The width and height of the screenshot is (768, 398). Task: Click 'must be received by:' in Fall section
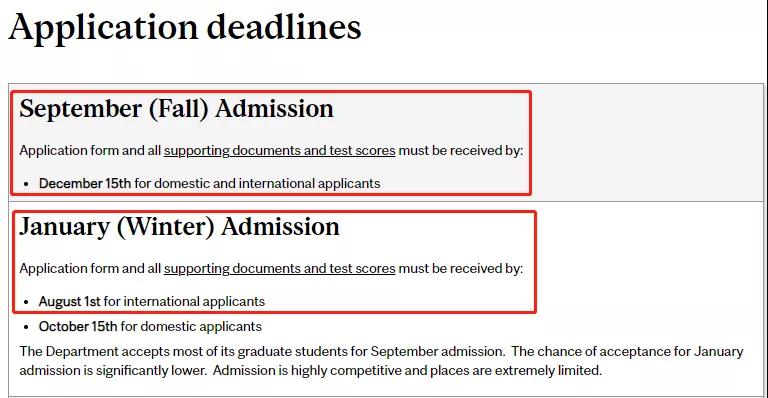click(461, 151)
